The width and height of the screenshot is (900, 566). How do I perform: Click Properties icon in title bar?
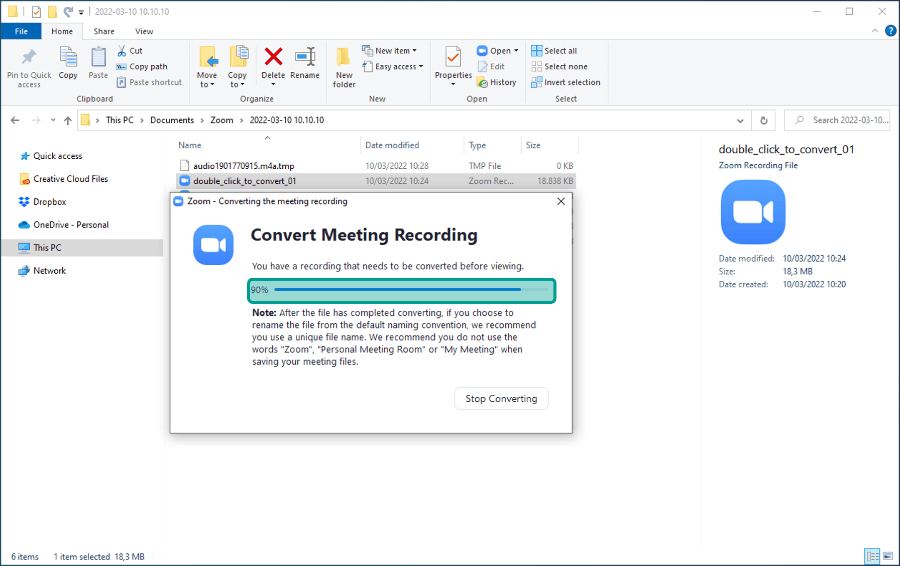click(x=36, y=11)
